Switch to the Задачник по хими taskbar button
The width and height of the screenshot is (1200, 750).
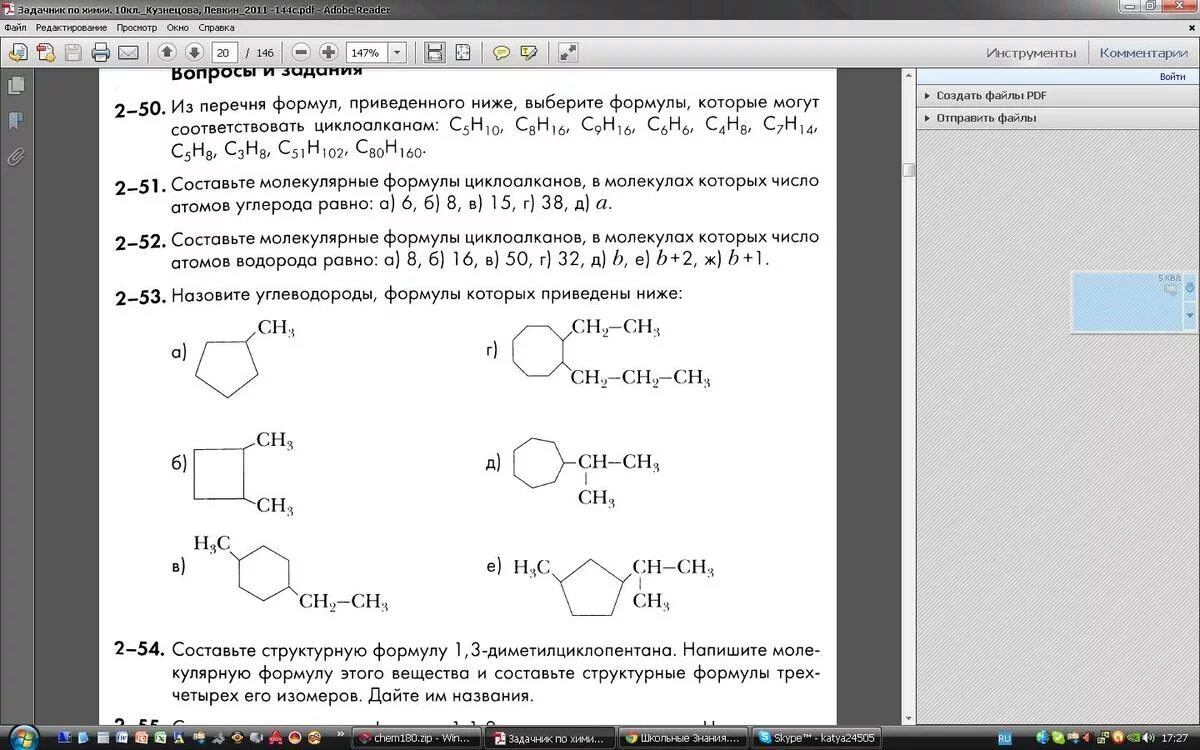pos(550,738)
